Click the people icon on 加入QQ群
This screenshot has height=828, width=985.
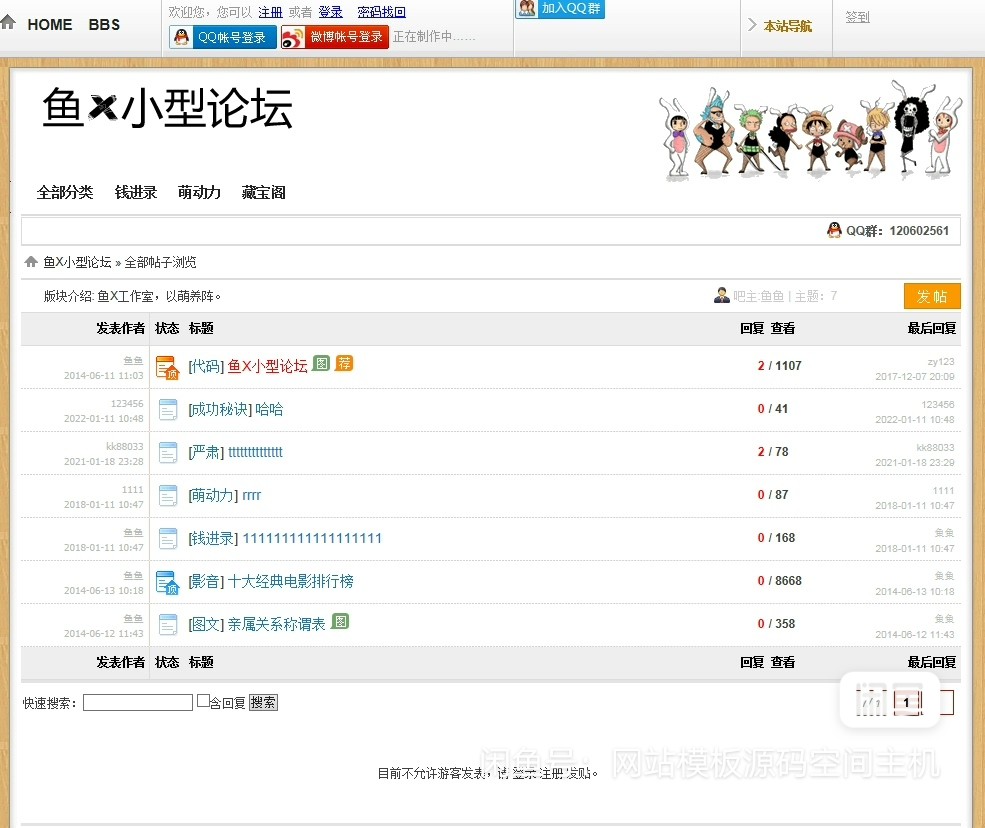527,8
